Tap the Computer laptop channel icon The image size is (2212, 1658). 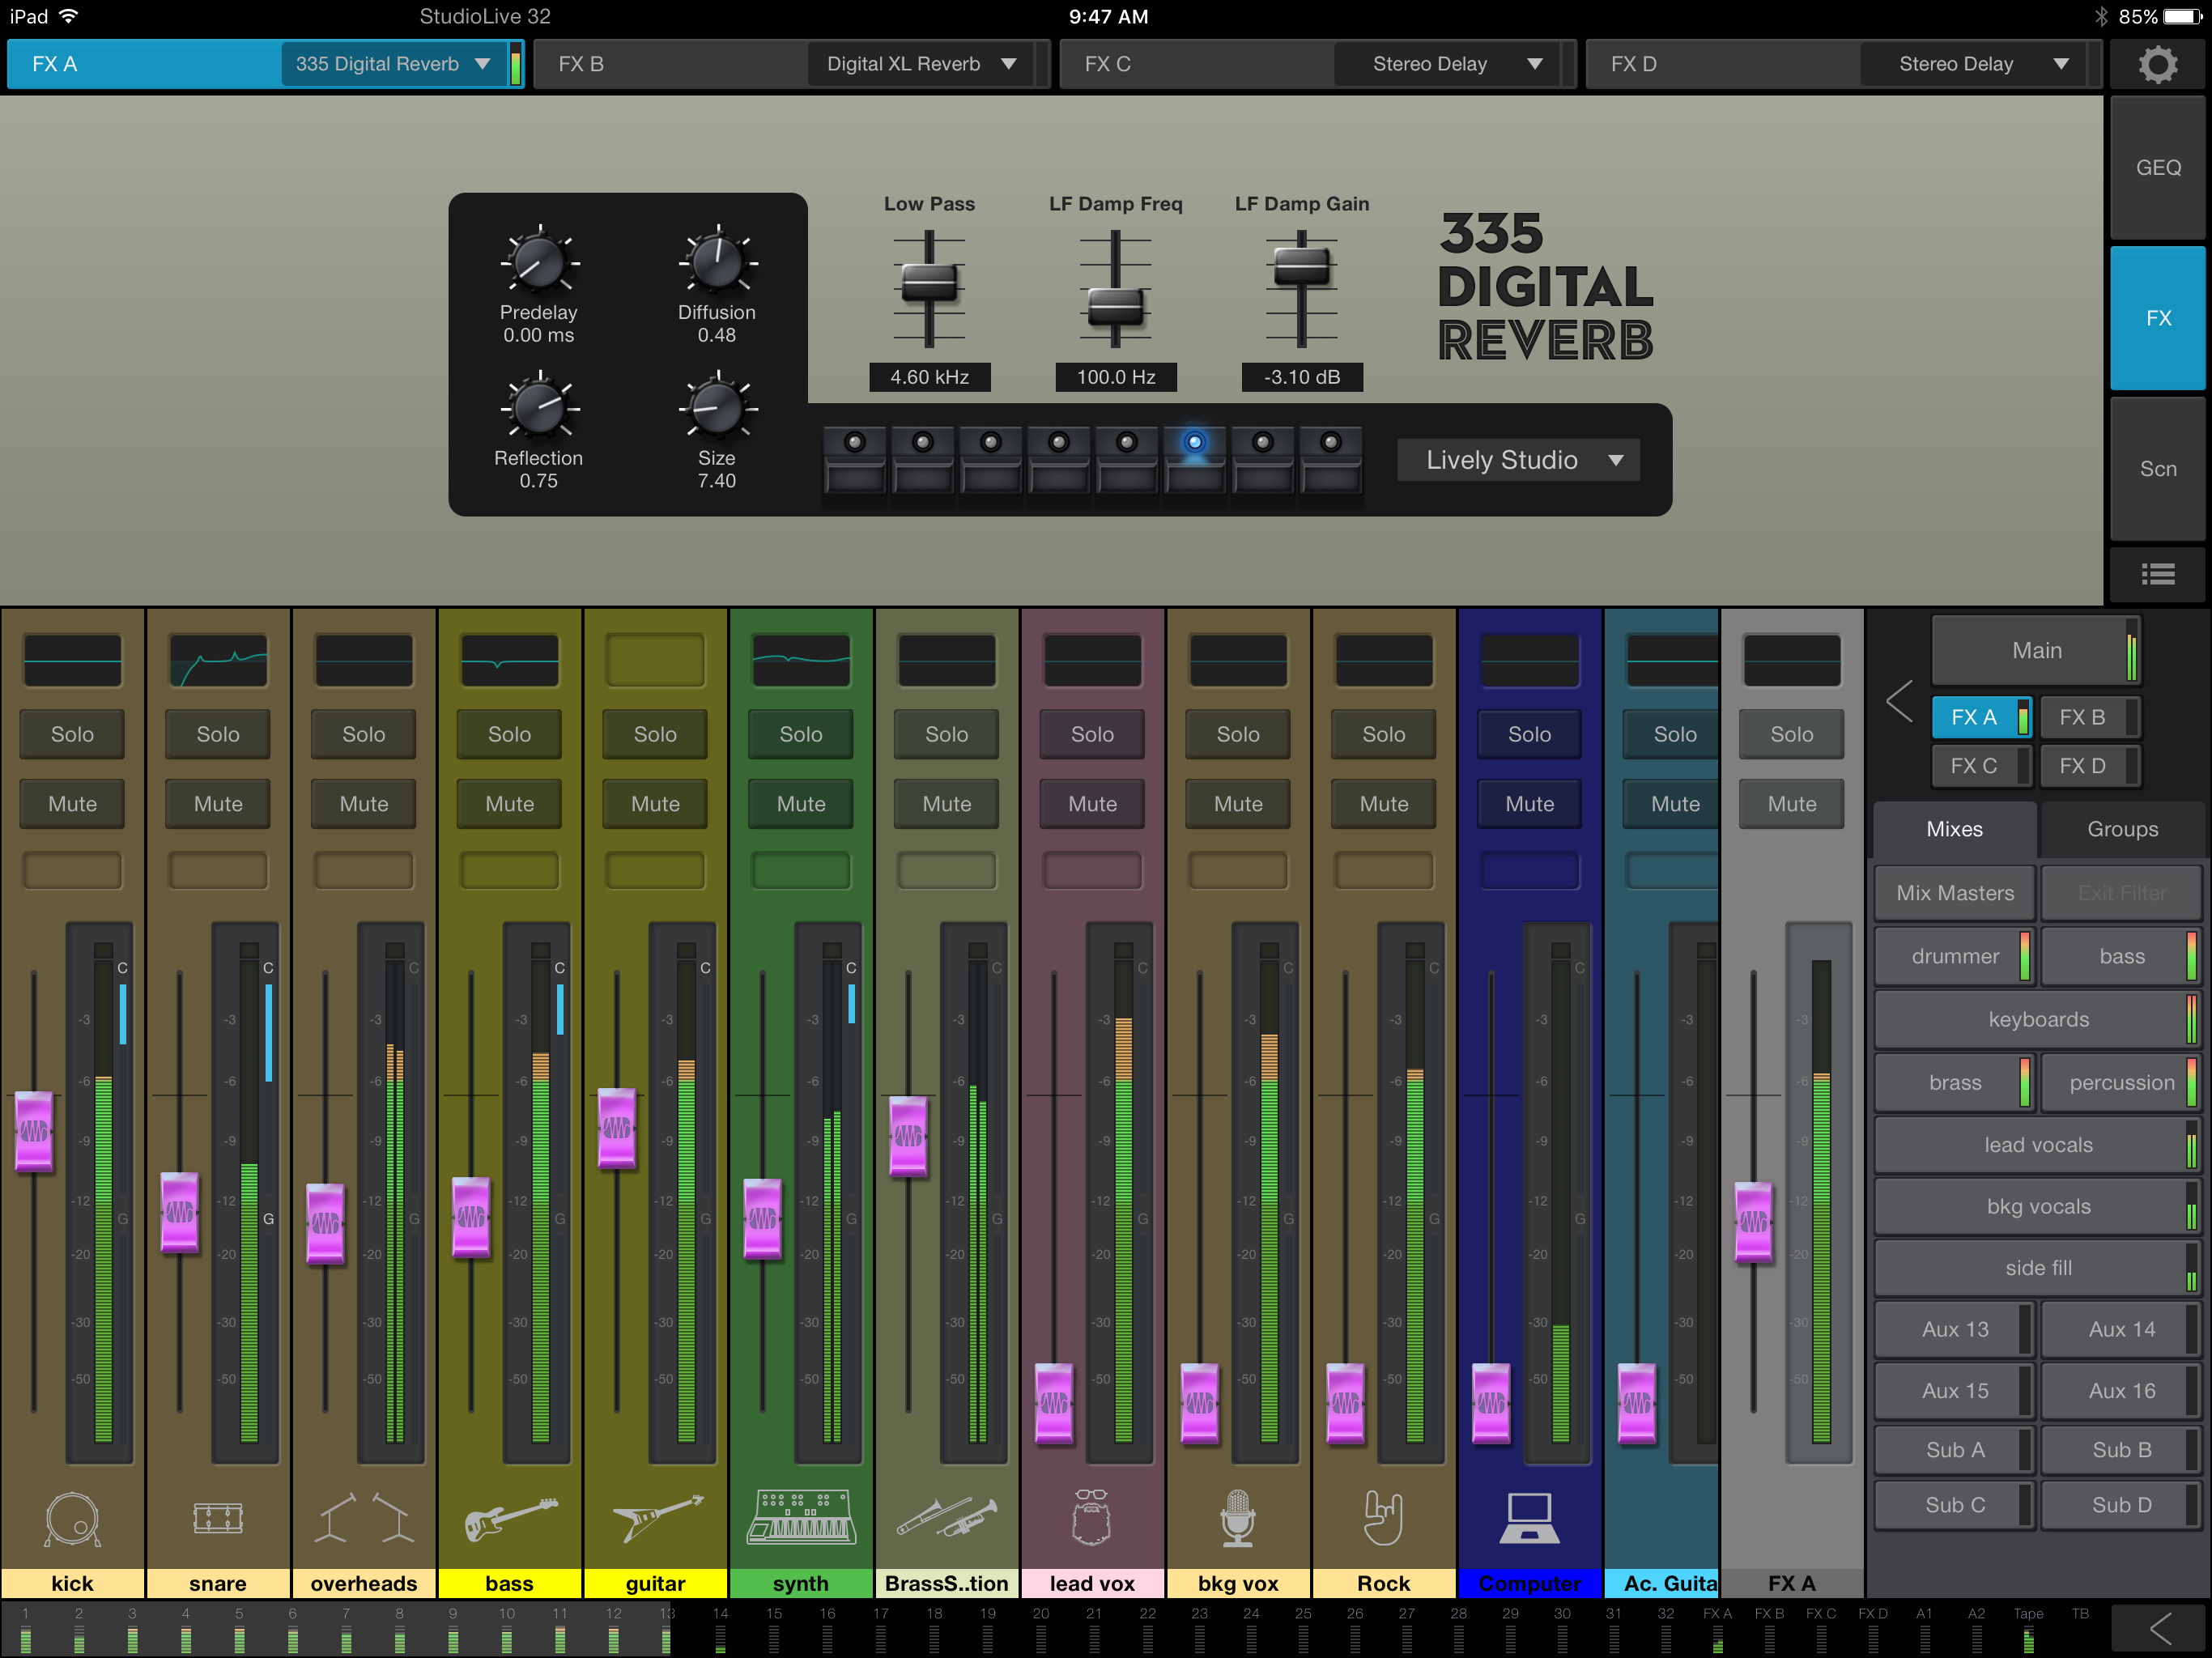1529,1518
